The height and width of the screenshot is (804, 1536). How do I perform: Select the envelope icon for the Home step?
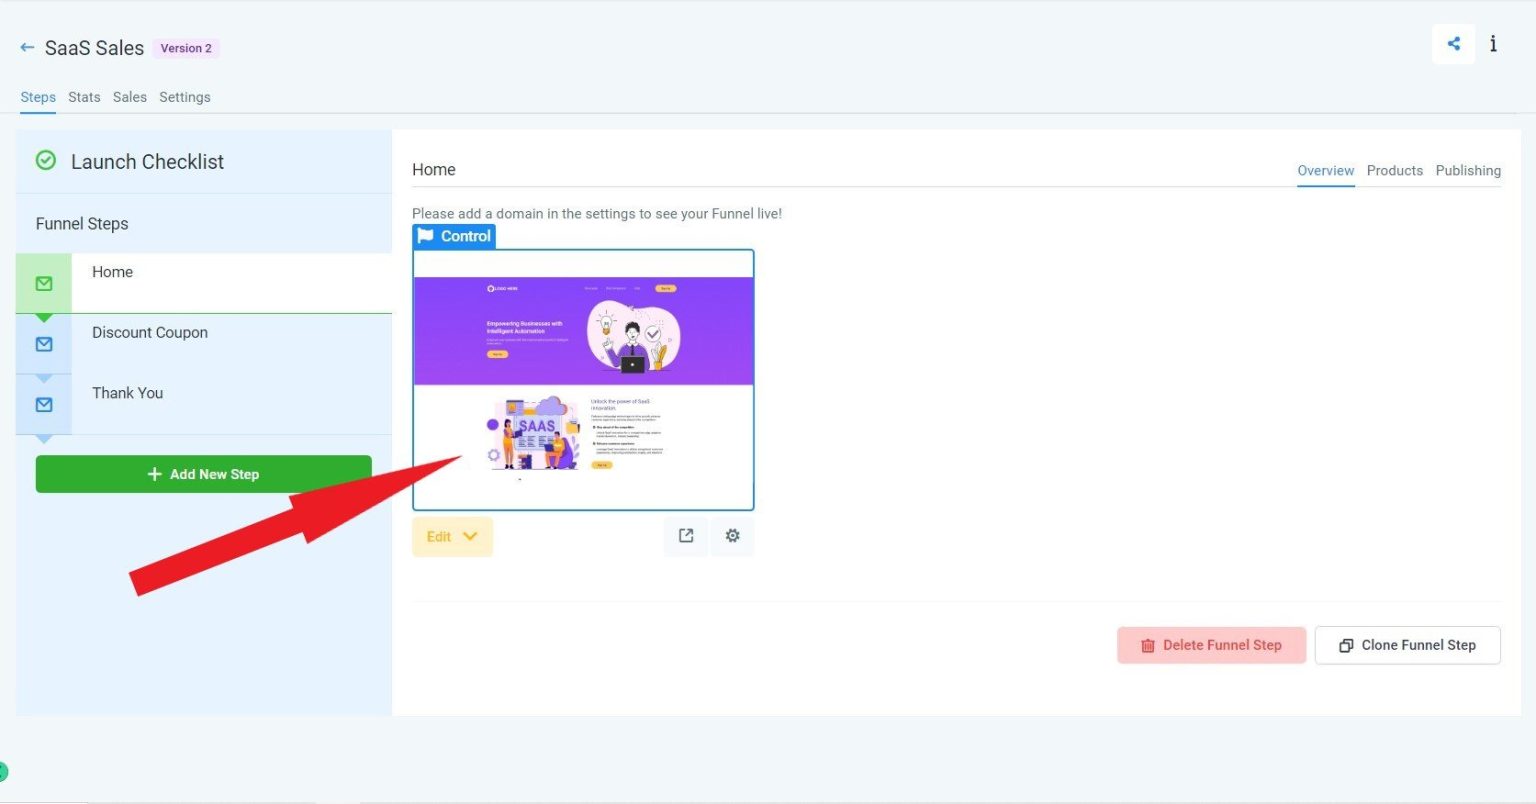[43, 283]
